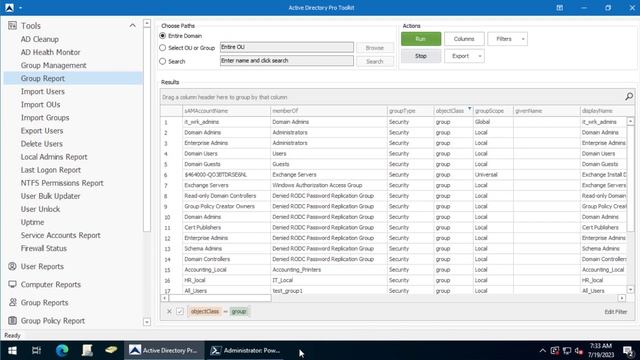Screen dimensions: 640x360
Task: Click the green Run button
Action: [421, 39]
